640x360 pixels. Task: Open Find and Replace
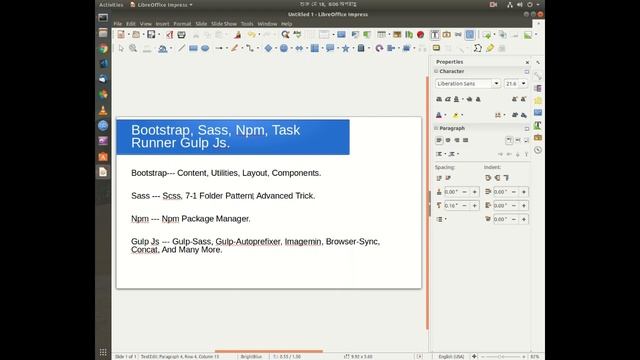(285, 35)
